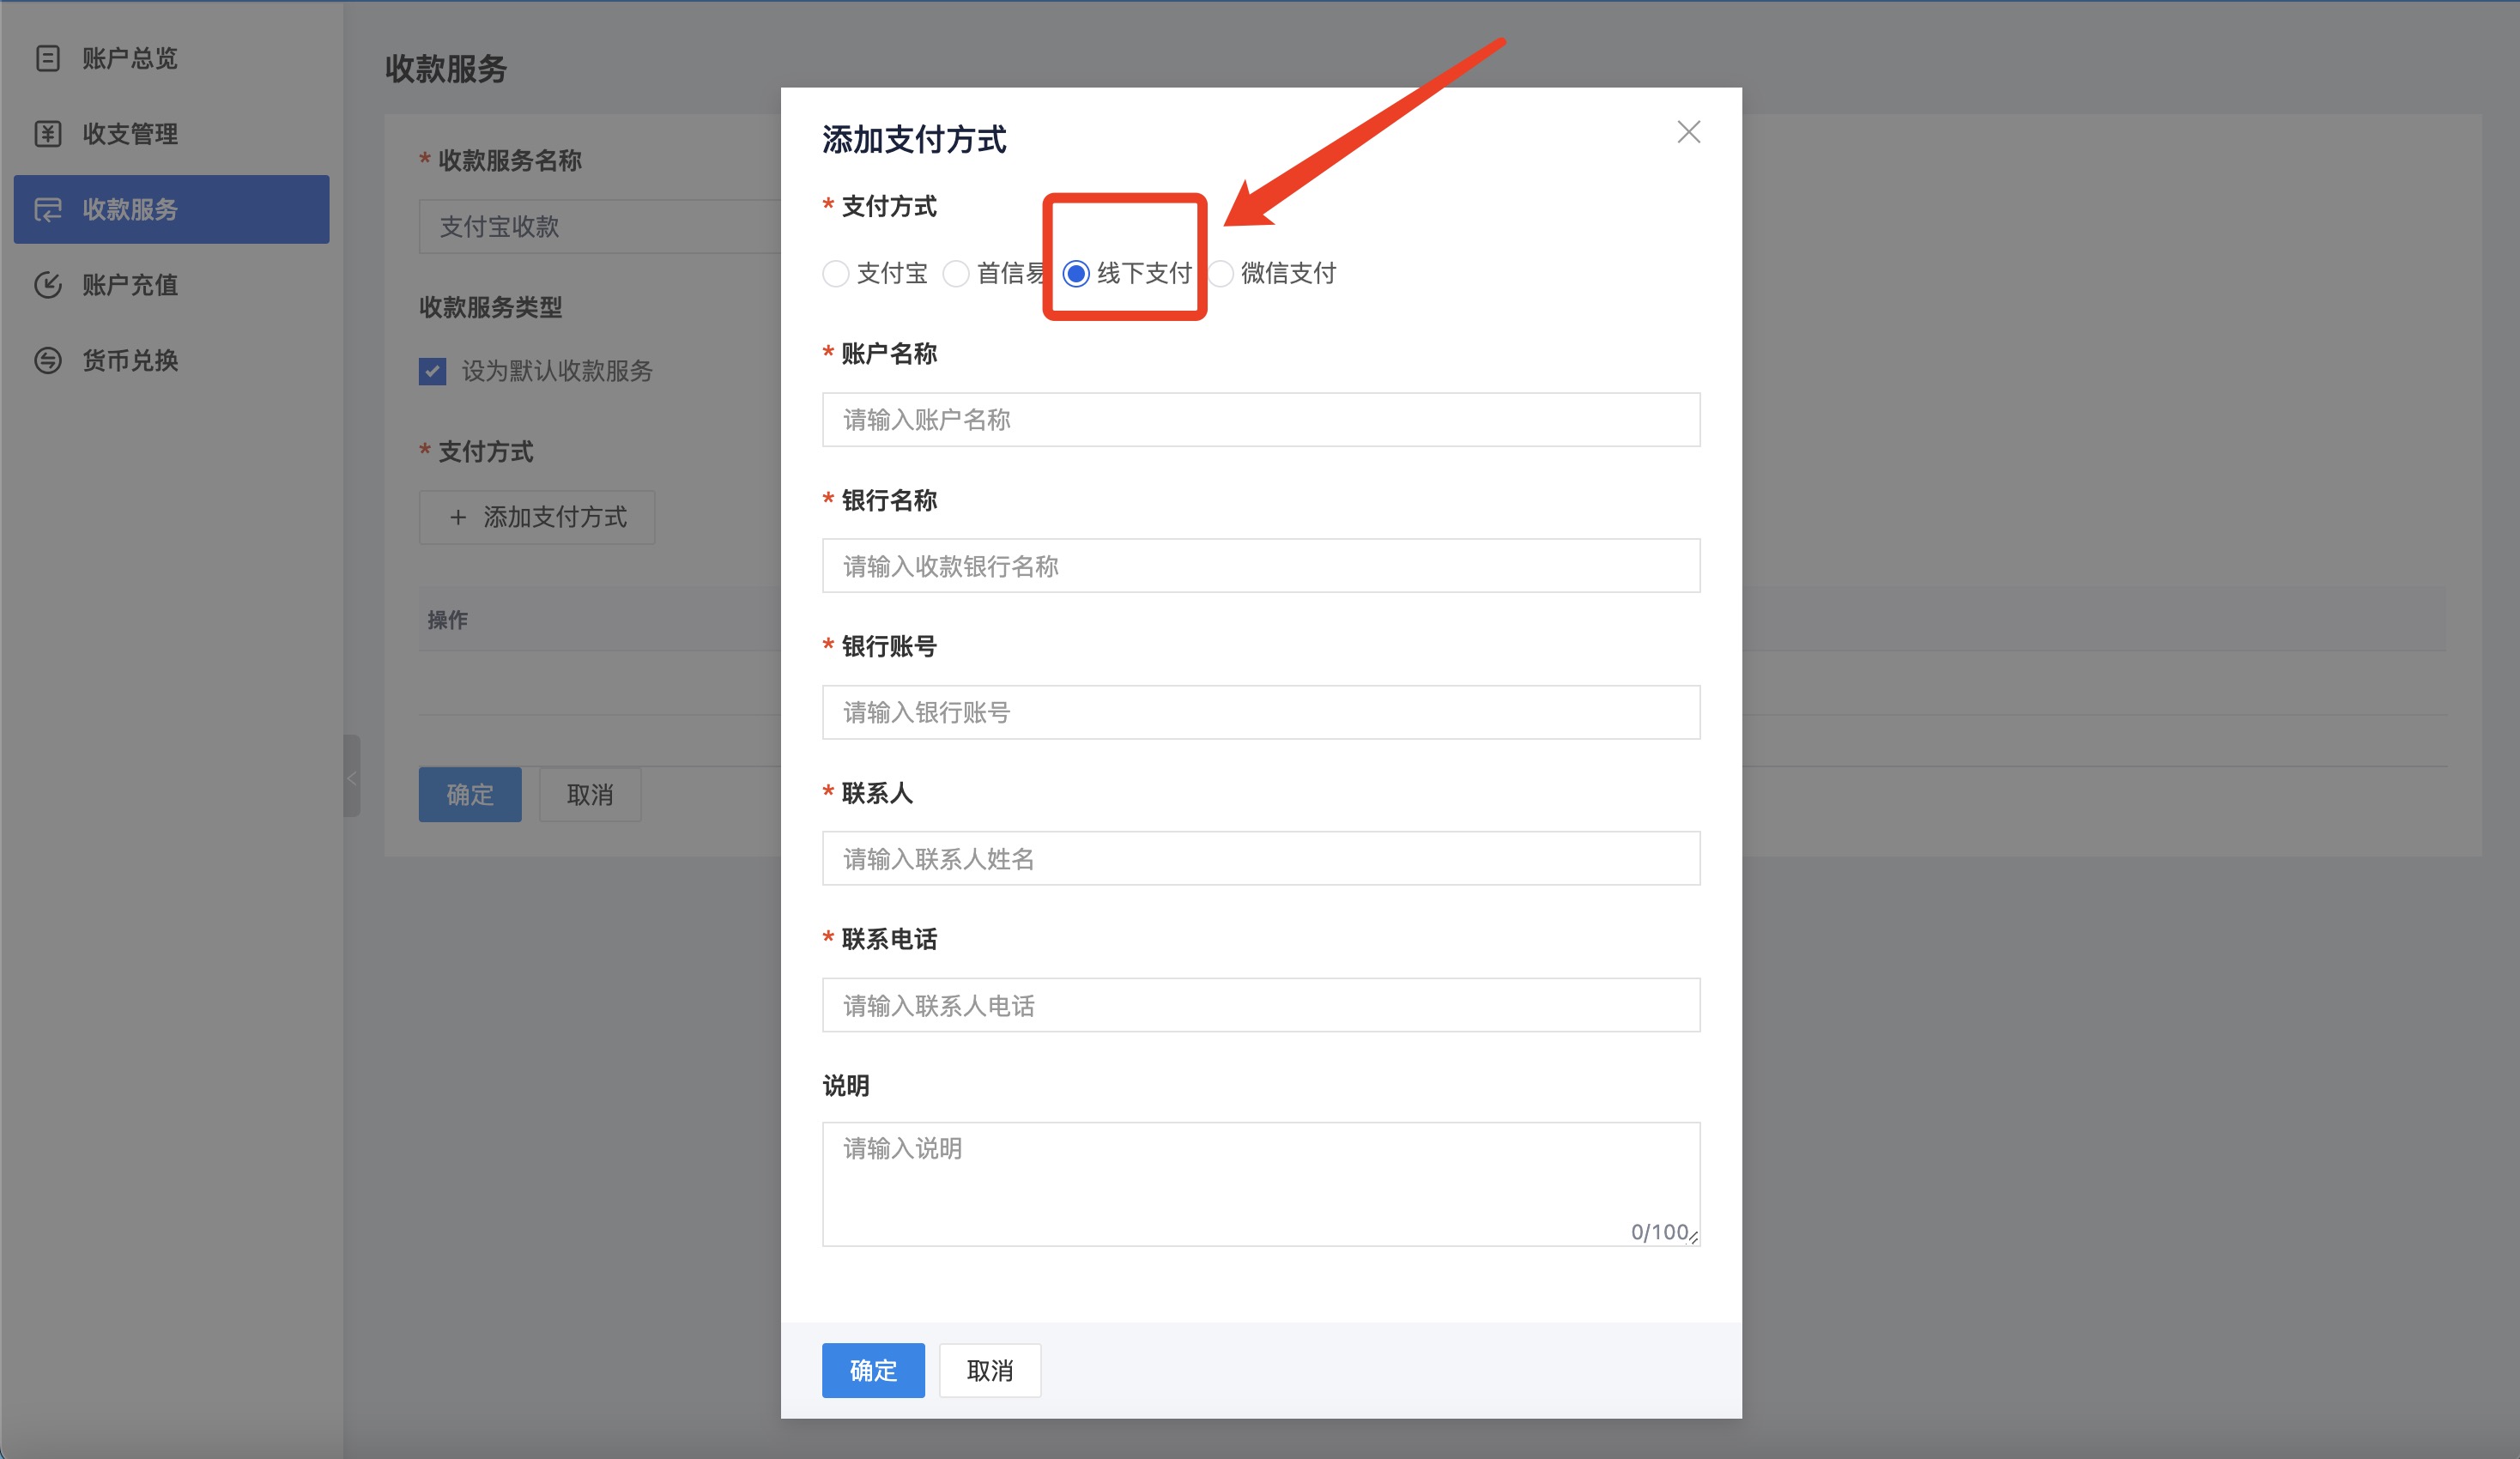Open 收支管理 menu item

171,134
